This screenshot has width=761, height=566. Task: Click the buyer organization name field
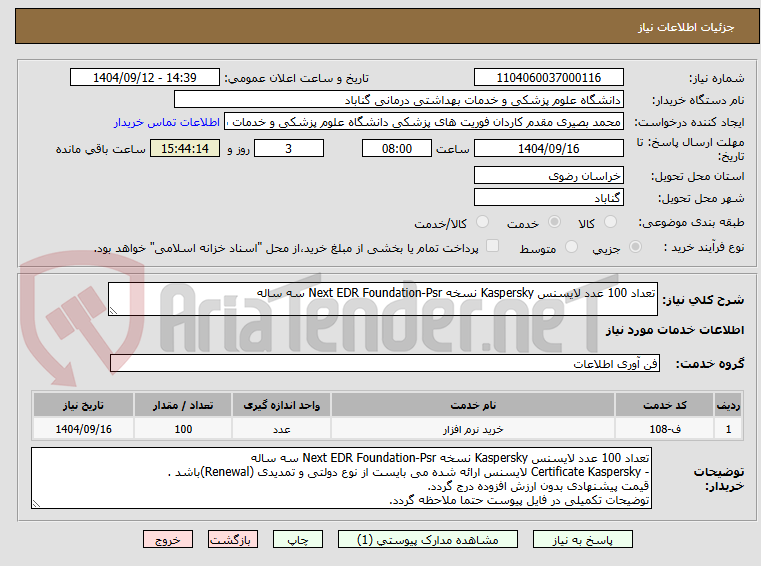click(398, 100)
